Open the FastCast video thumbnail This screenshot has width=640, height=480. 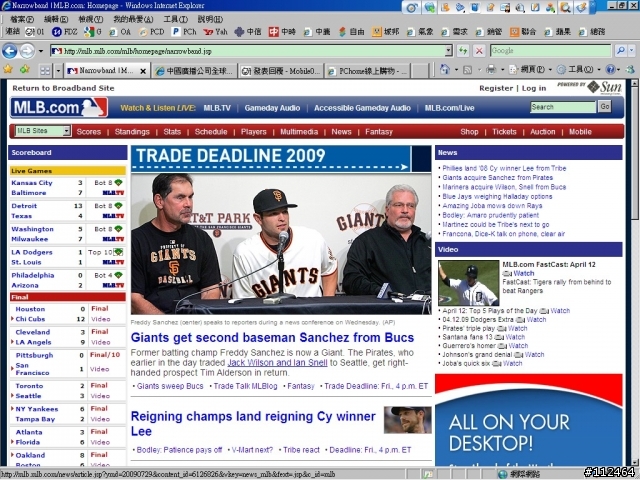pos(468,283)
